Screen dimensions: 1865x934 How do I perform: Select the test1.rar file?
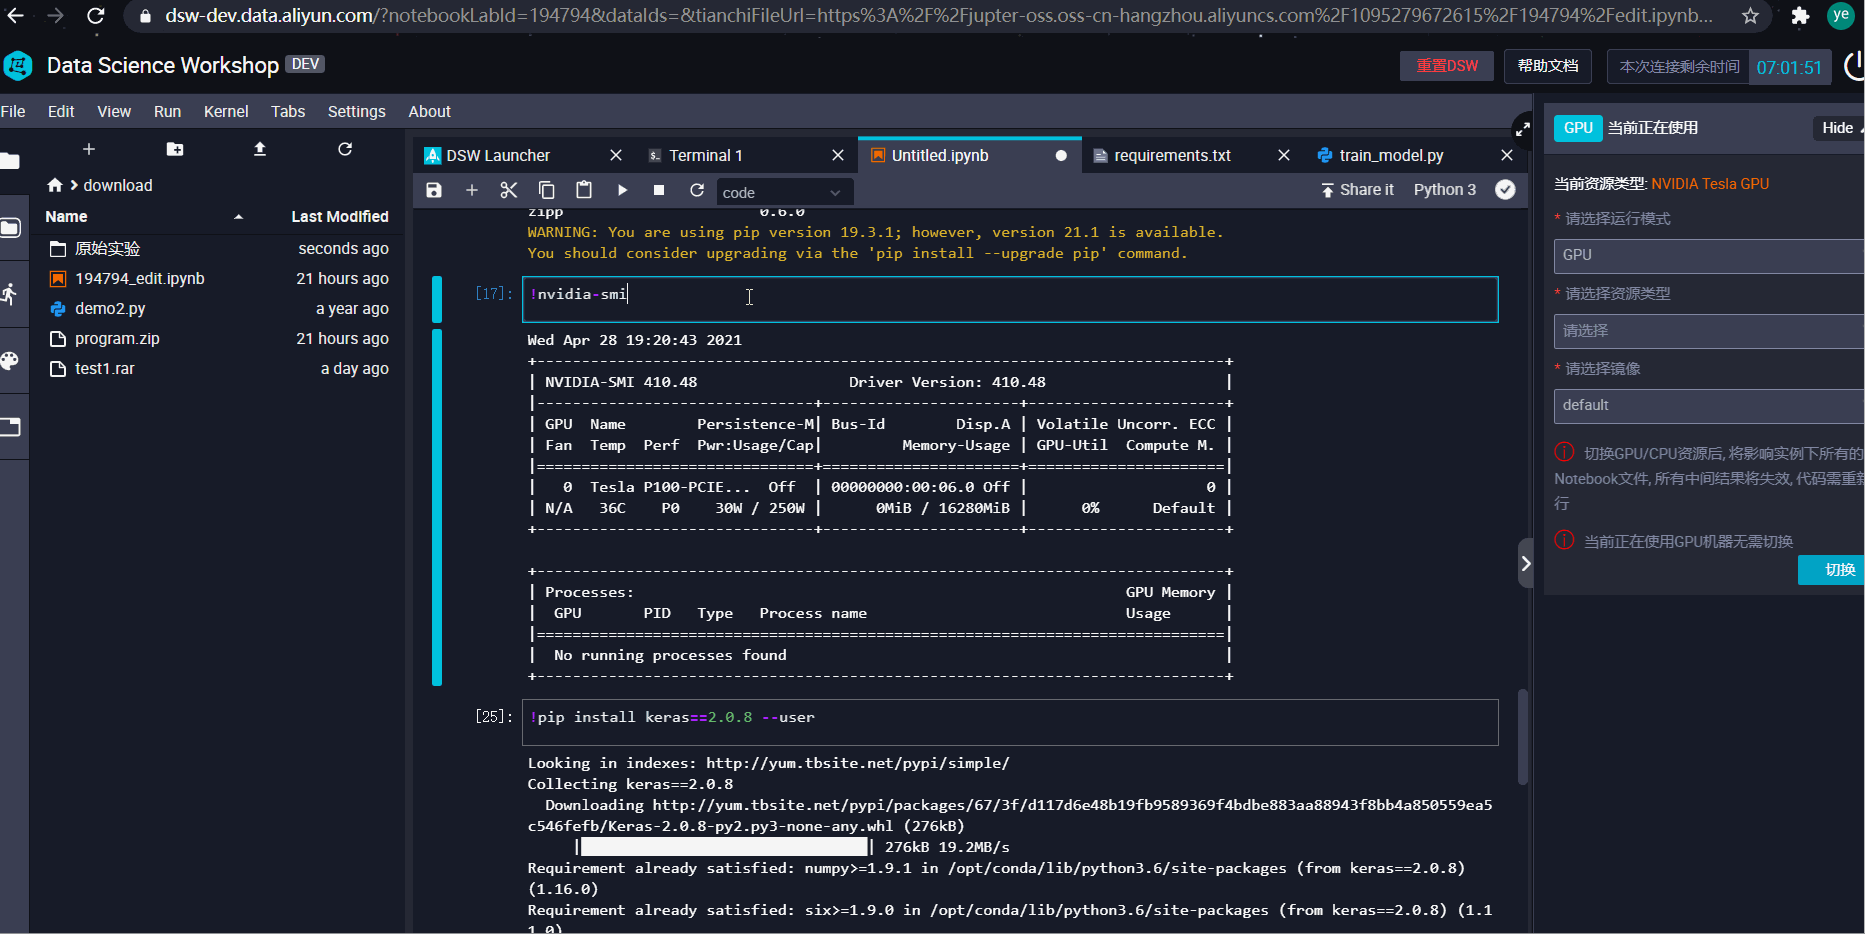[x=219, y=369]
